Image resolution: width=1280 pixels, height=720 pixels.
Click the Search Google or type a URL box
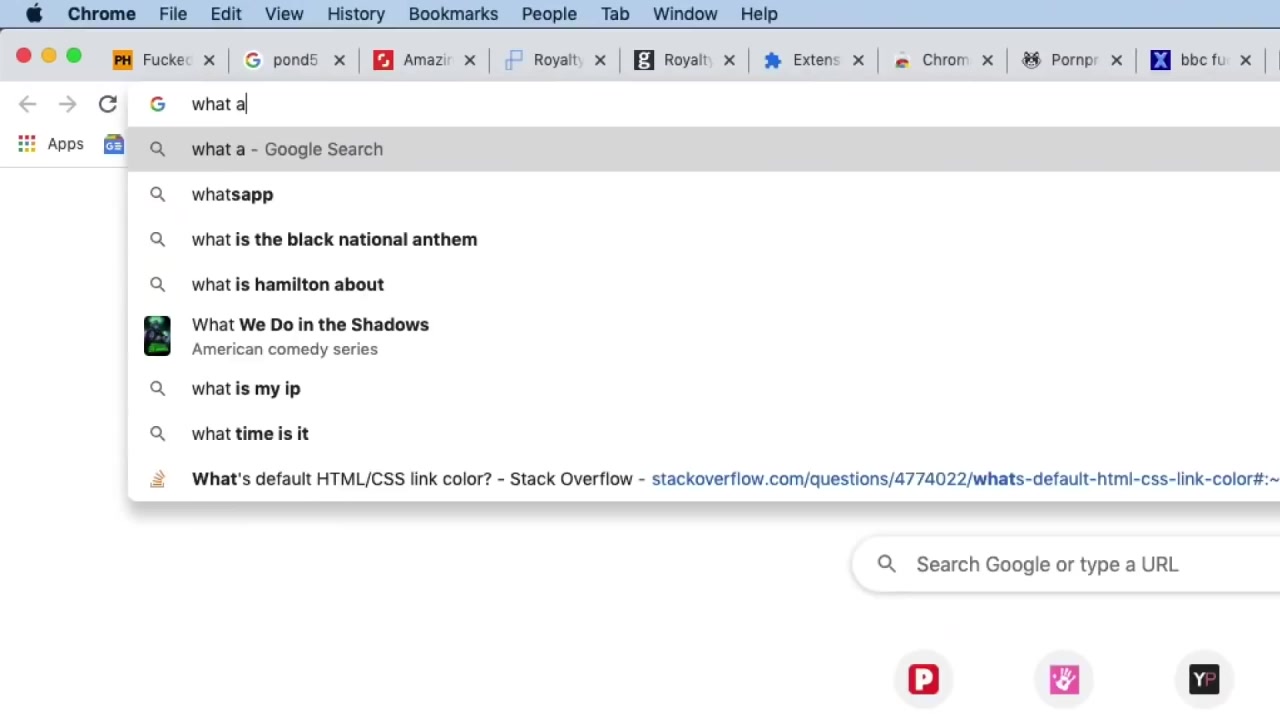coord(1066,564)
